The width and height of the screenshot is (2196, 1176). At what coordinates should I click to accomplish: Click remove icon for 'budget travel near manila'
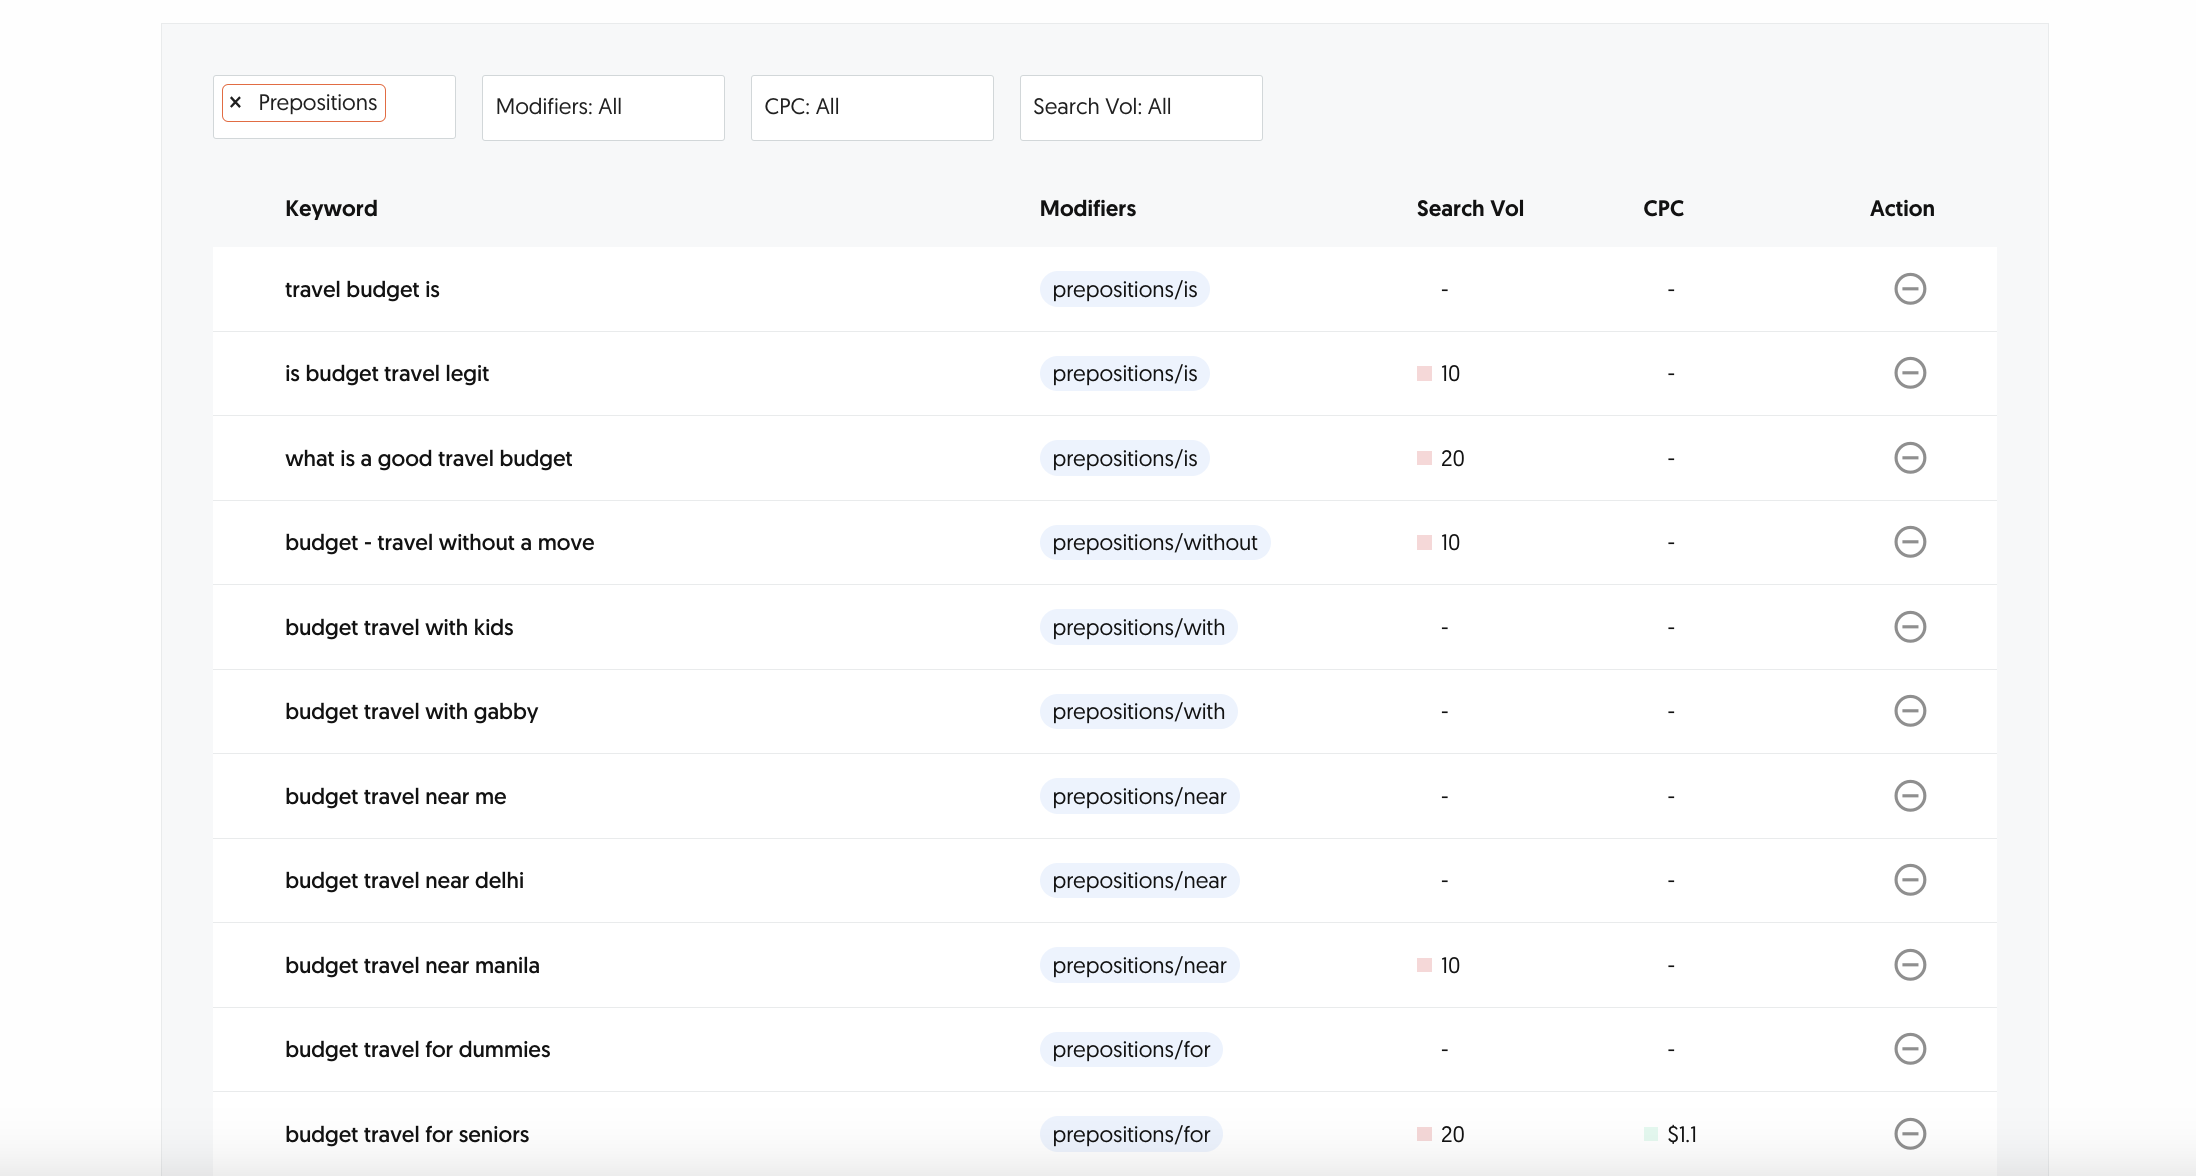(x=1909, y=965)
